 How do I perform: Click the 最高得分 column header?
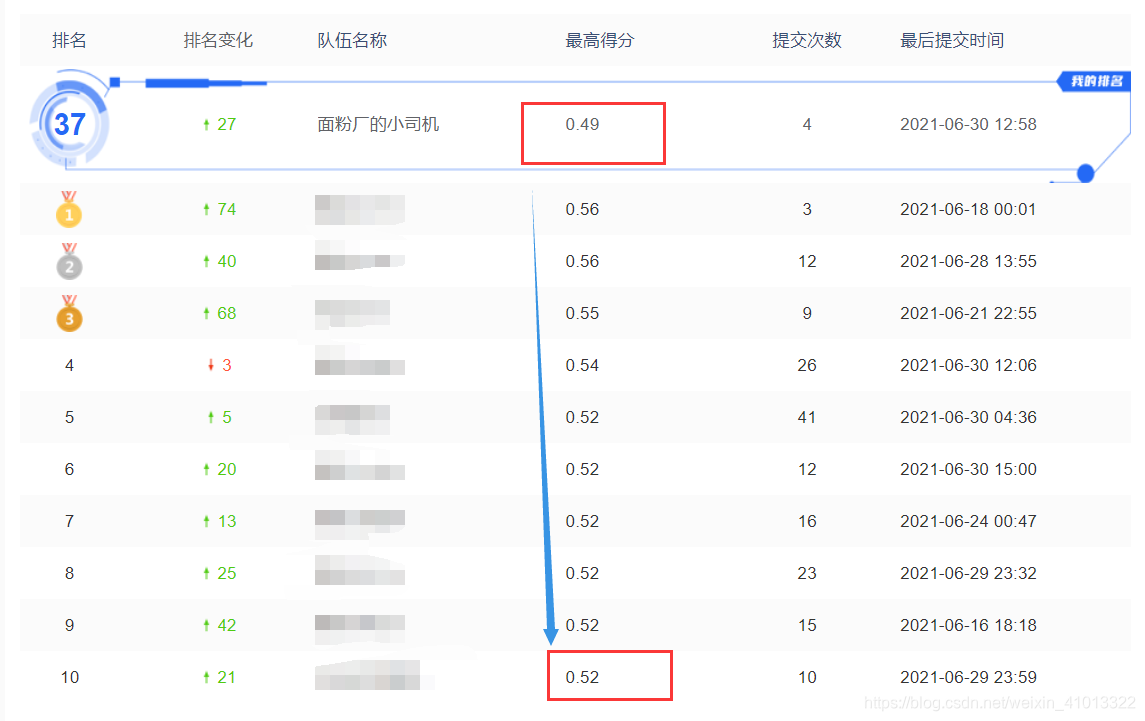point(600,40)
